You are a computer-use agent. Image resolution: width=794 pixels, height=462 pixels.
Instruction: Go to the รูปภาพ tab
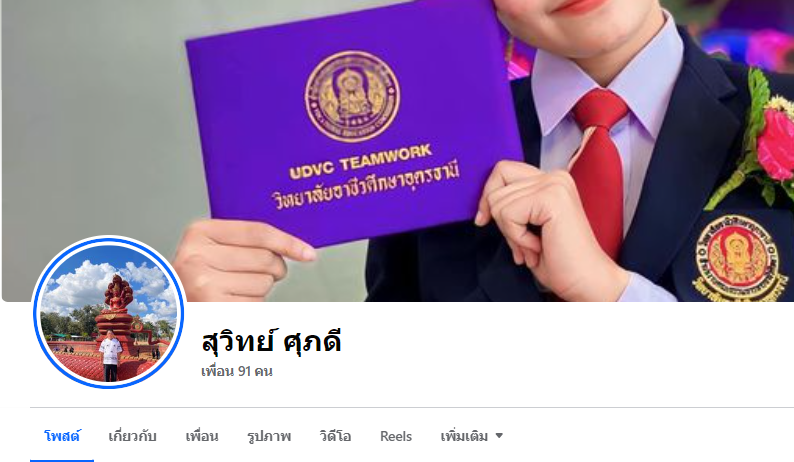269,436
